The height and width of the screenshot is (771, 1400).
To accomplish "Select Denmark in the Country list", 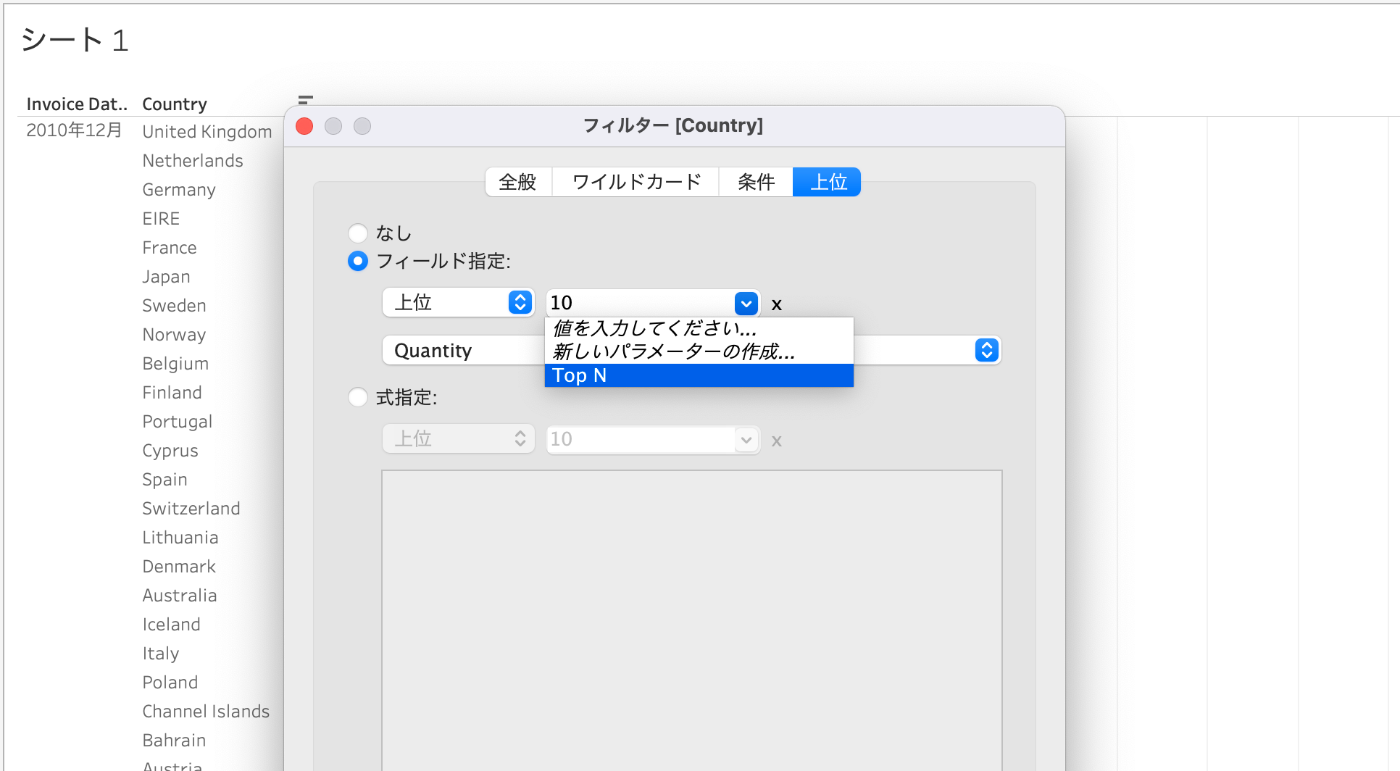I will (x=179, y=567).
